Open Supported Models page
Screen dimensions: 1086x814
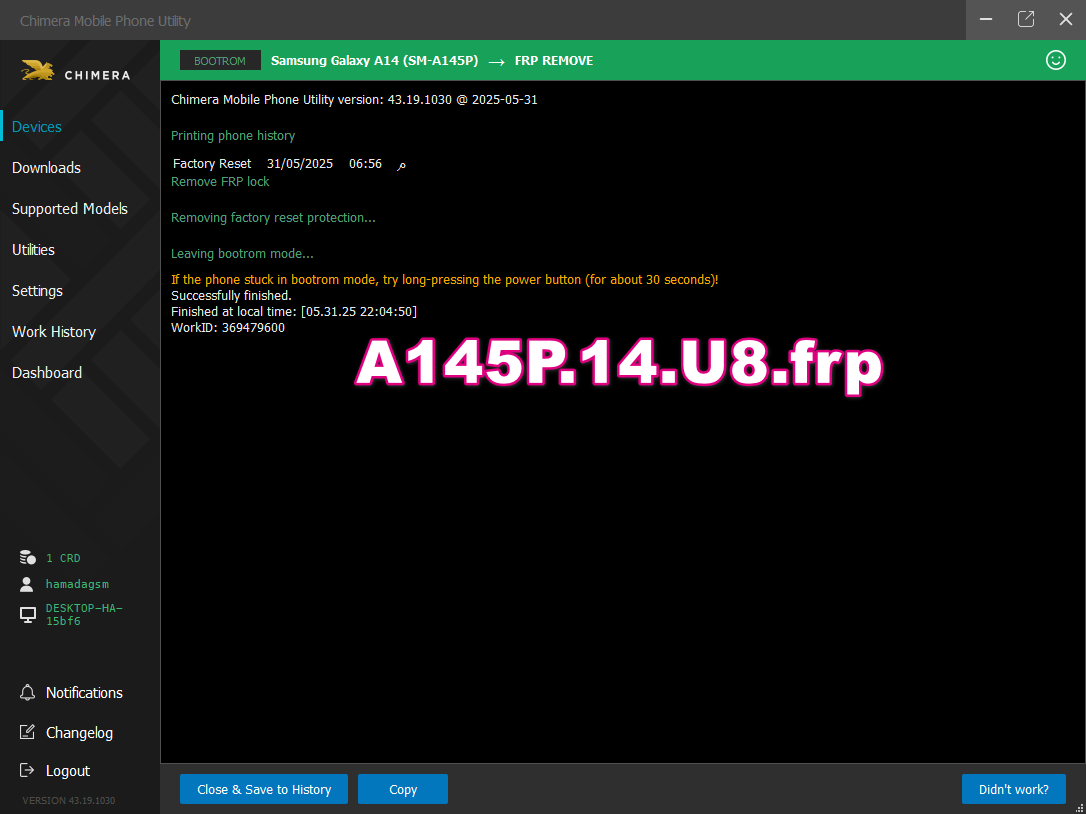click(x=70, y=209)
